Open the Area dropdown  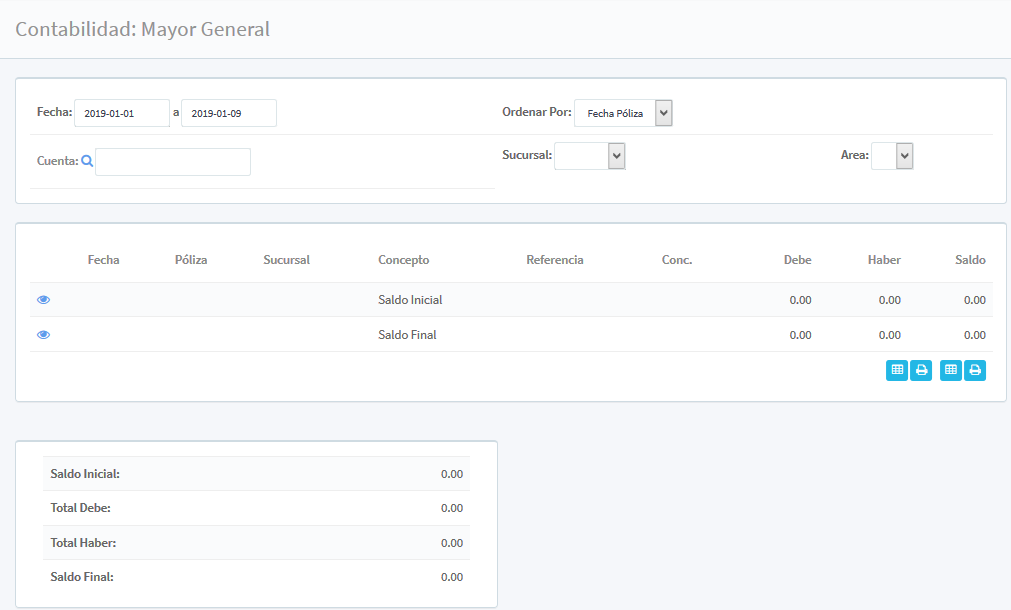[x=892, y=155]
